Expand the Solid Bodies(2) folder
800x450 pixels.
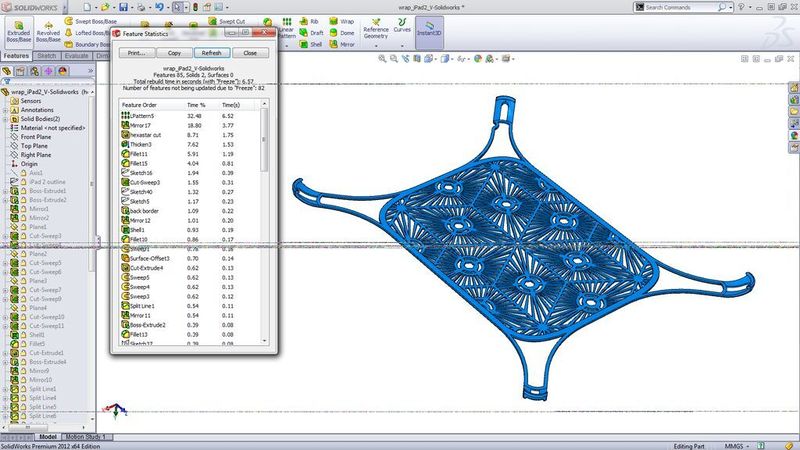click(x=6, y=119)
